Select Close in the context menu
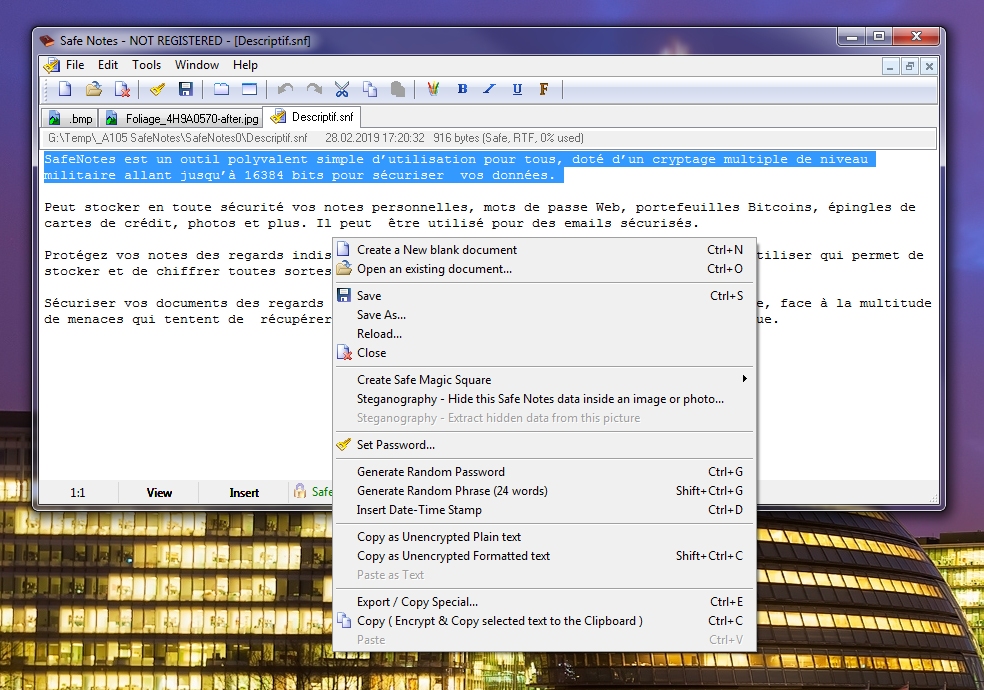This screenshot has height=690, width=984. click(544, 353)
